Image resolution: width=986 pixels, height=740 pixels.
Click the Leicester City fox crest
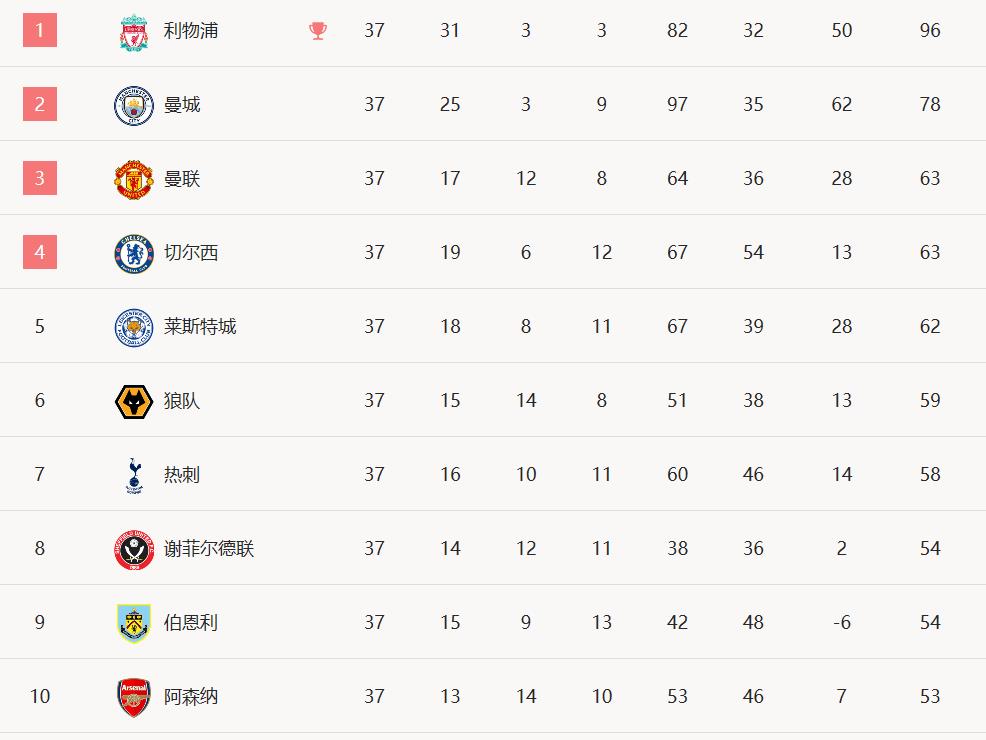point(134,328)
